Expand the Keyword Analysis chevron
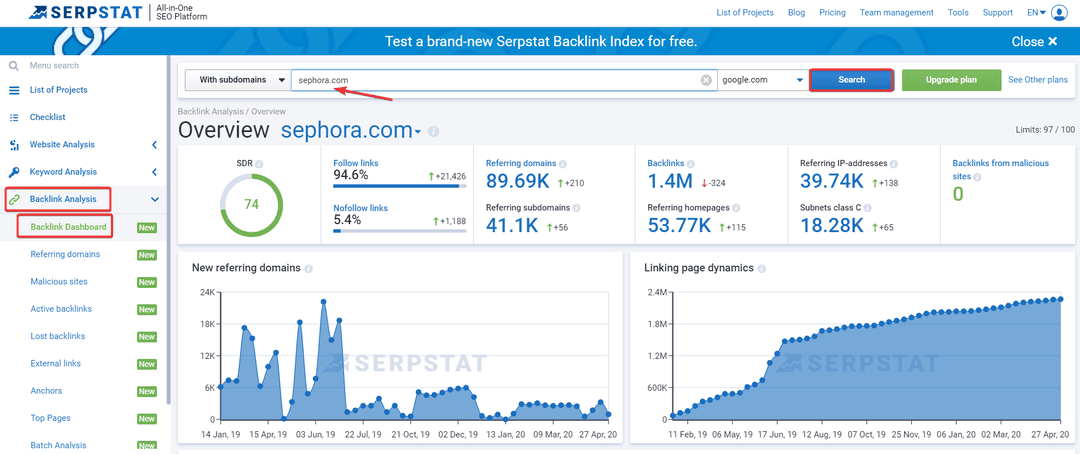 tap(154, 172)
